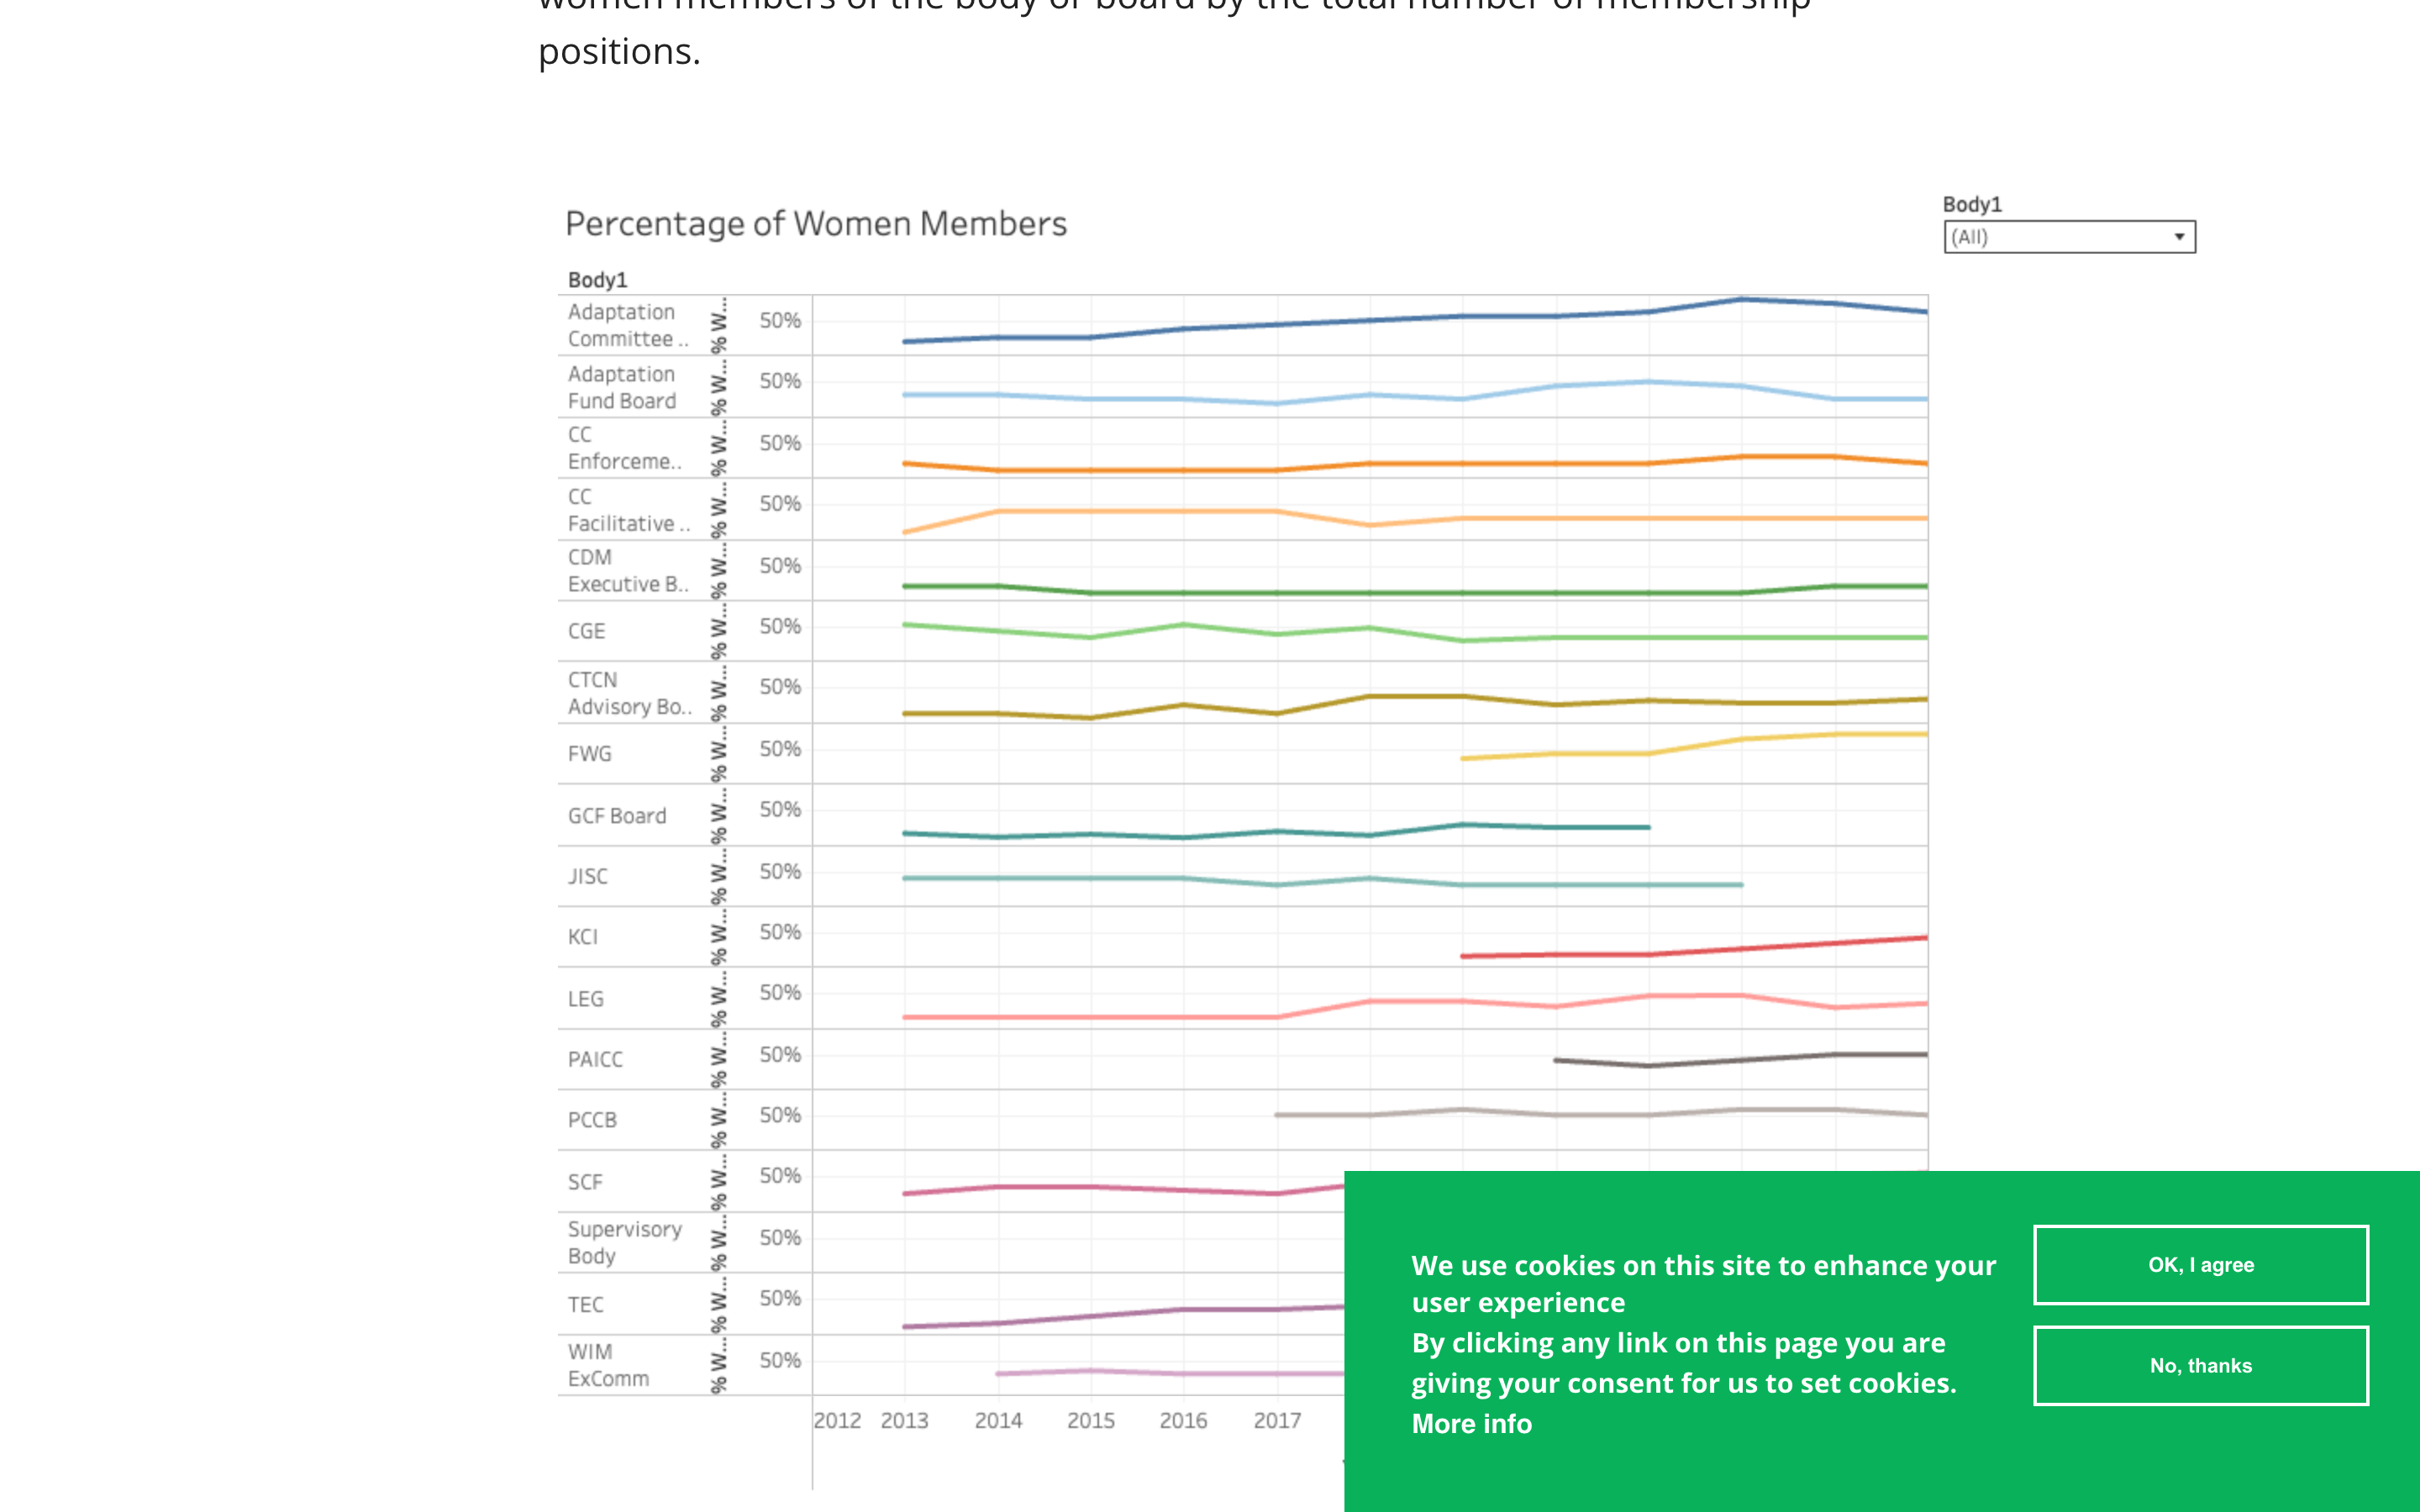2420x1512 pixels.
Task: Decline cookies with "No, thanks"
Action: (2199, 1365)
